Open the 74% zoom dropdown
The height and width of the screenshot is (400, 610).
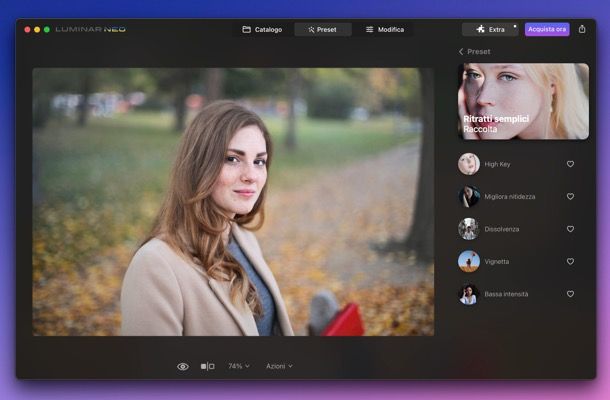click(239, 366)
